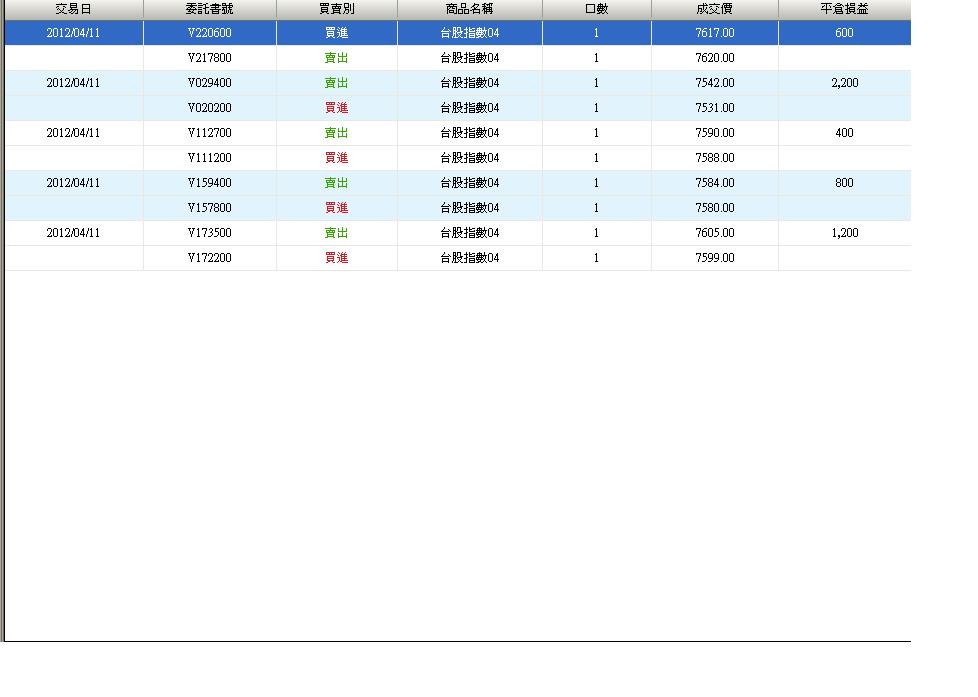The width and height of the screenshot is (978, 697).
Task: Click the 商品名稱 column header
Action: tap(470, 9)
